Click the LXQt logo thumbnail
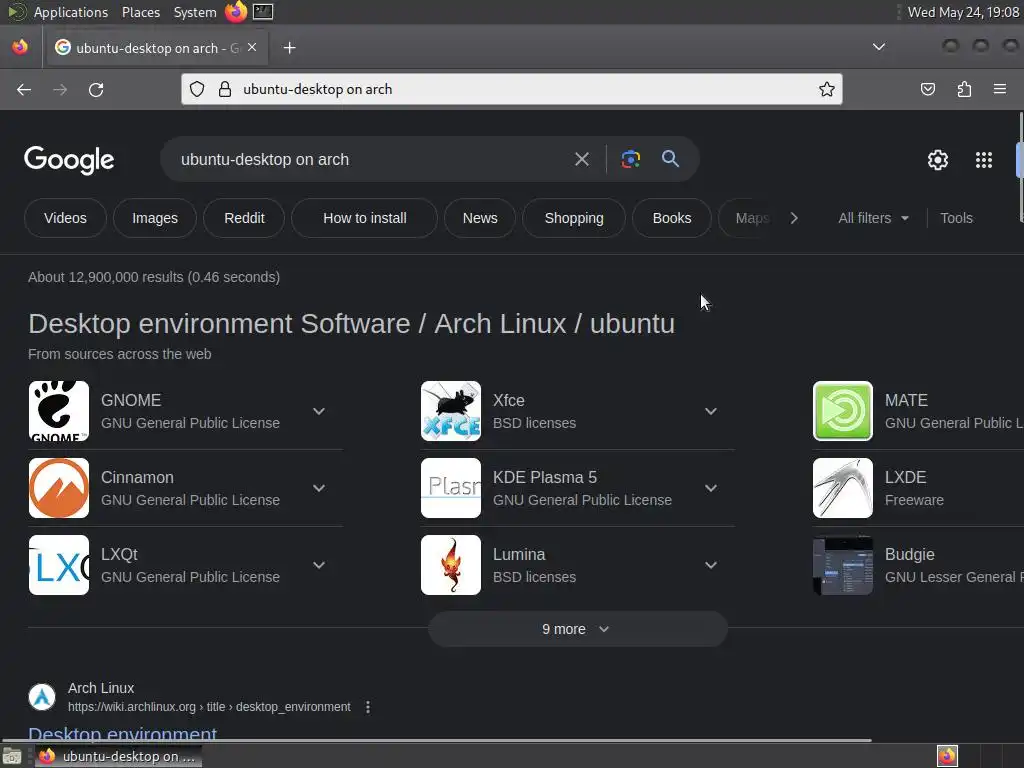The height and width of the screenshot is (768, 1024). point(59,566)
